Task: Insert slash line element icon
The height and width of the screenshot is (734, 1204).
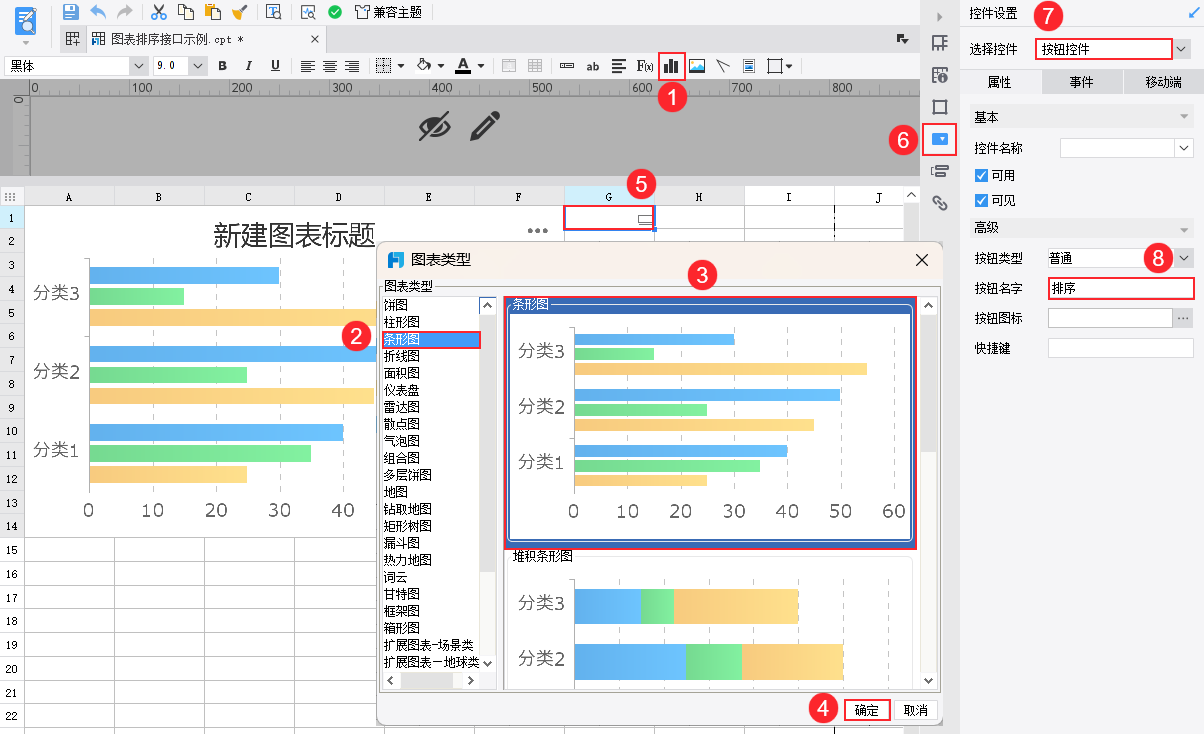Action: click(x=723, y=66)
